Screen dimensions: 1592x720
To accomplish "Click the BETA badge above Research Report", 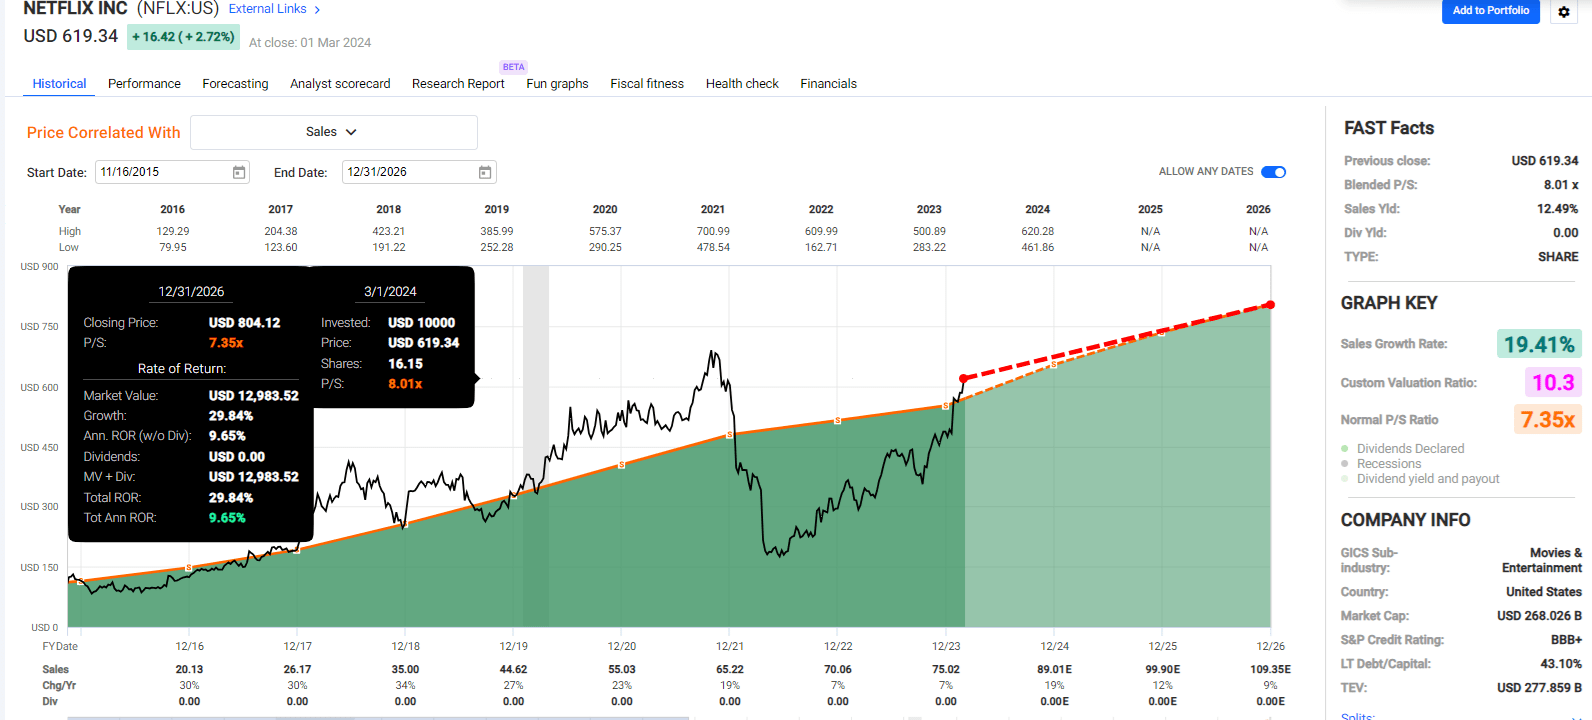I will pos(514,67).
